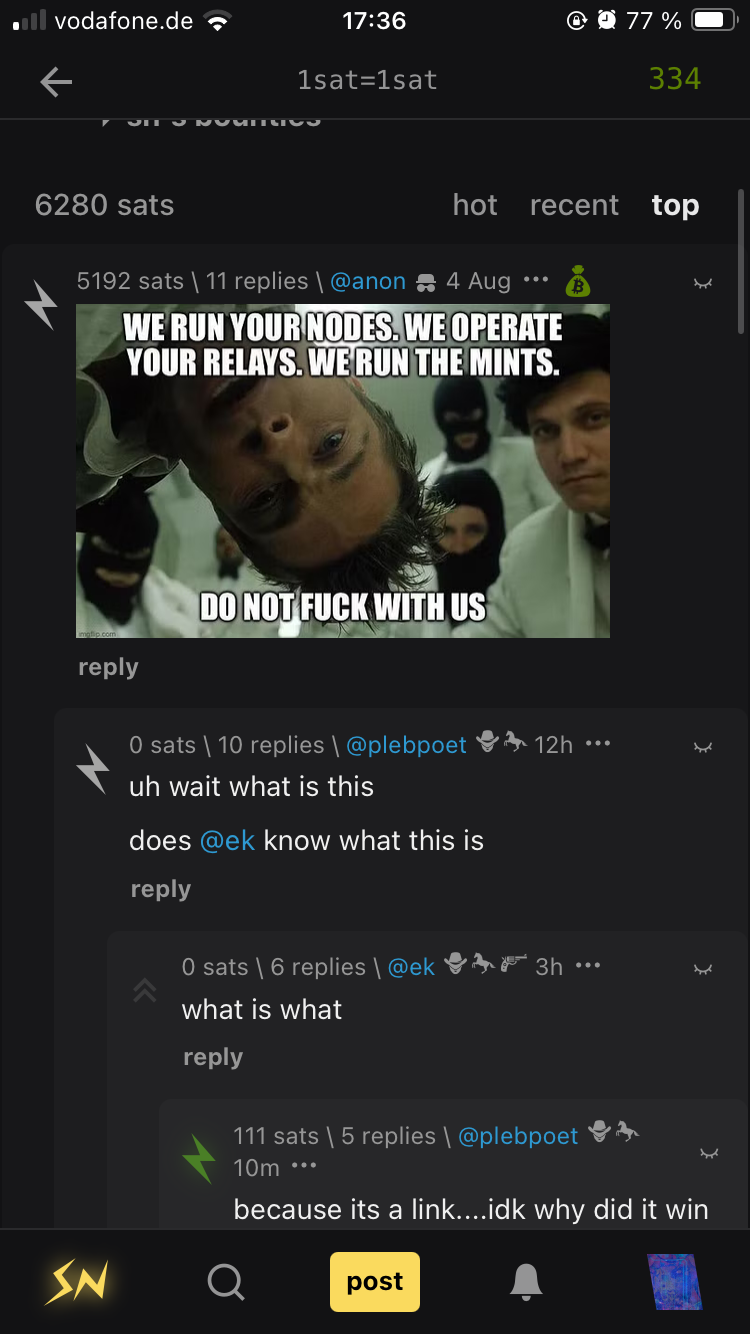Collapse ek's 3h comment thread
750x1334 pixels.
[703, 969]
